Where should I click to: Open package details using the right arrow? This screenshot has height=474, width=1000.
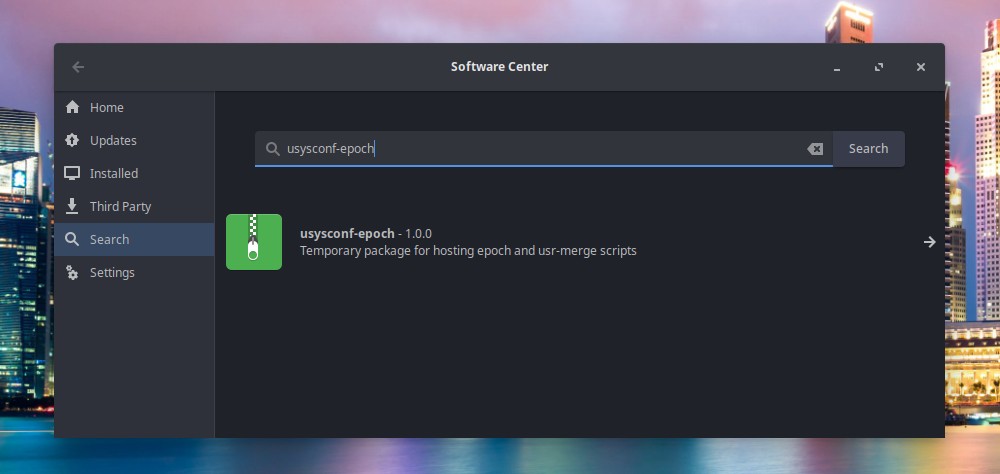point(929,242)
